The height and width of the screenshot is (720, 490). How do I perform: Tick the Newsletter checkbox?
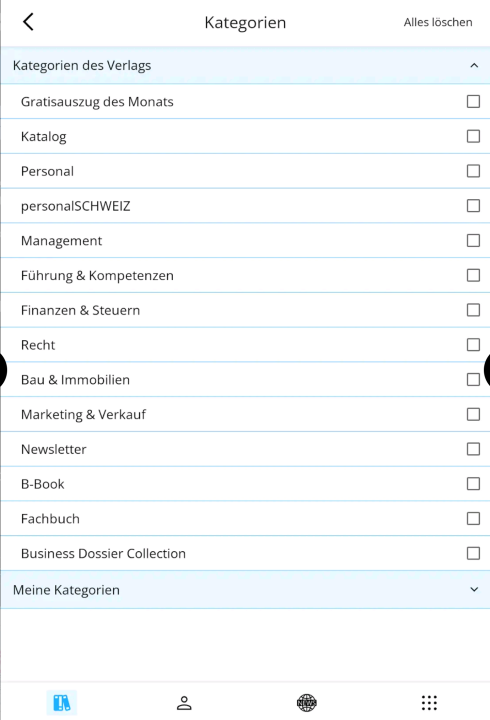pyautogui.click(x=473, y=449)
